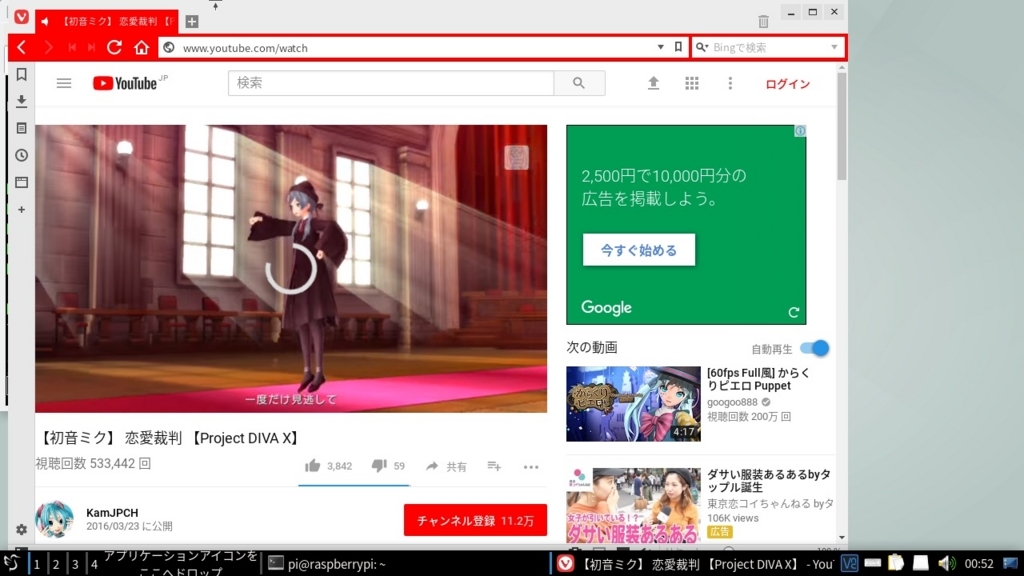The height and width of the screenshot is (576, 1024).
Task: Open ダサい服装あるある video title
Action: (x=769, y=481)
